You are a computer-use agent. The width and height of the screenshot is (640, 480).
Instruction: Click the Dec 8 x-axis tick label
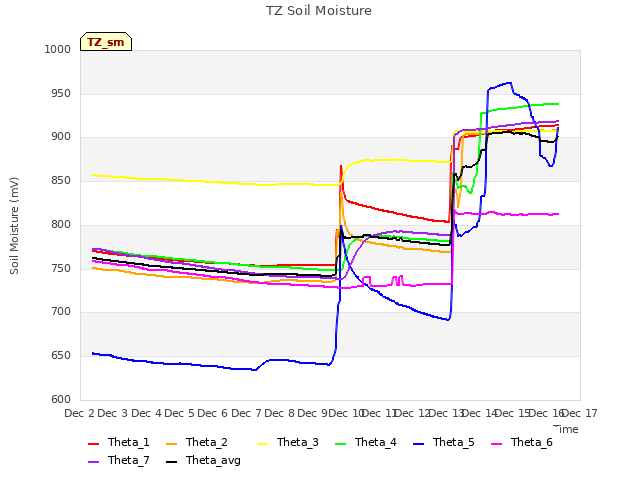[x=279, y=413]
